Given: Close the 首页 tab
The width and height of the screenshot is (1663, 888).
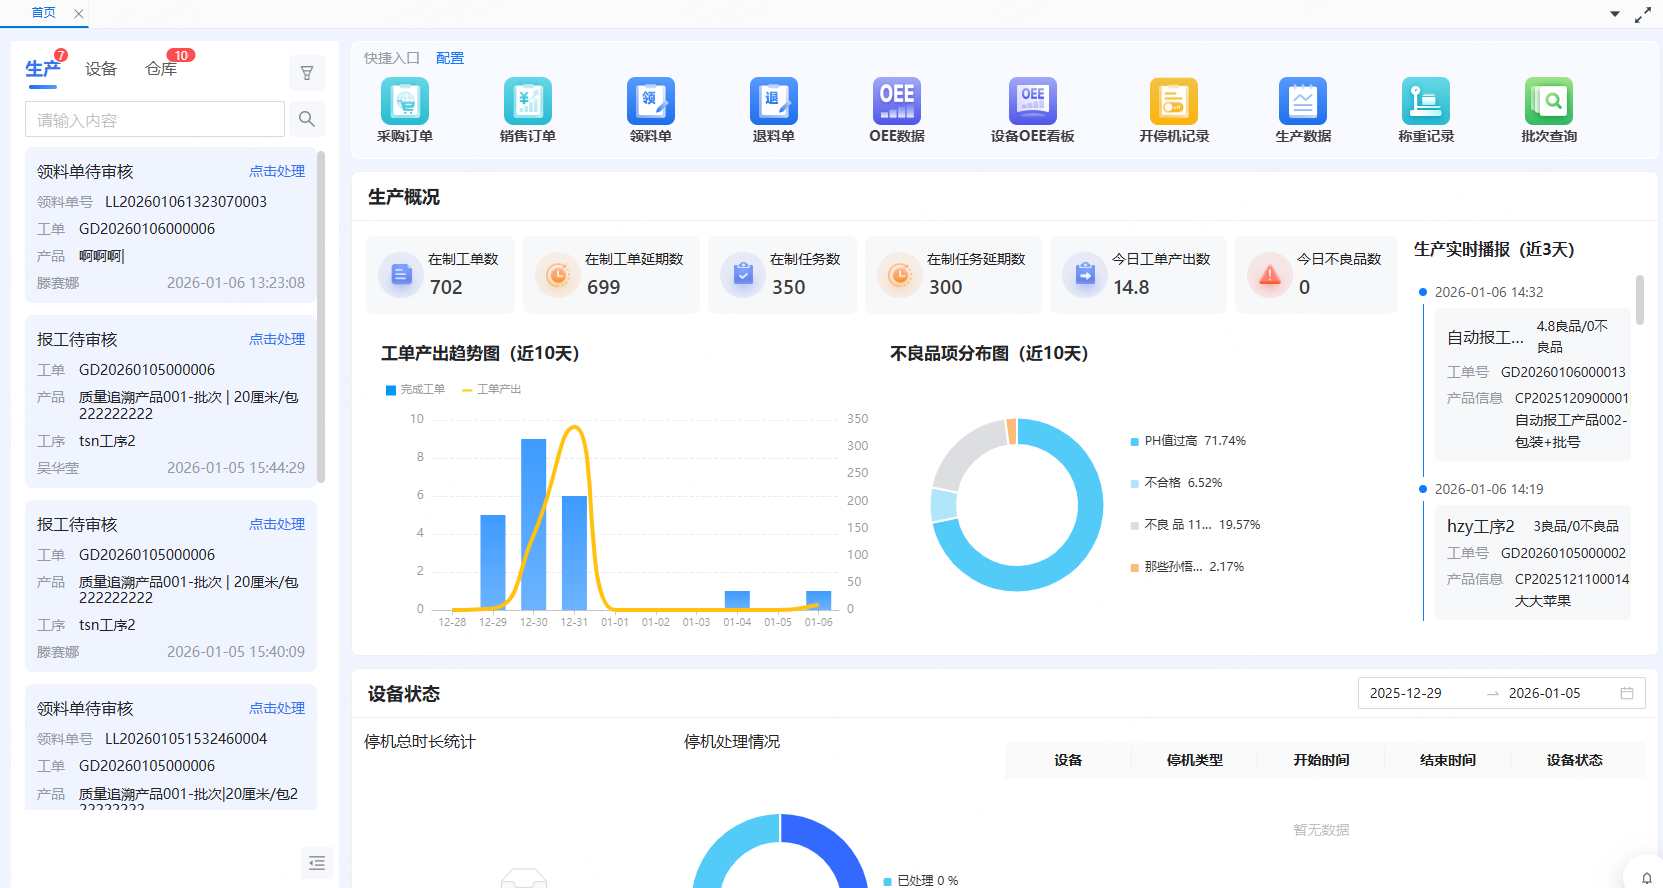Looking at the screenshot, I should (x=79, y=14).
